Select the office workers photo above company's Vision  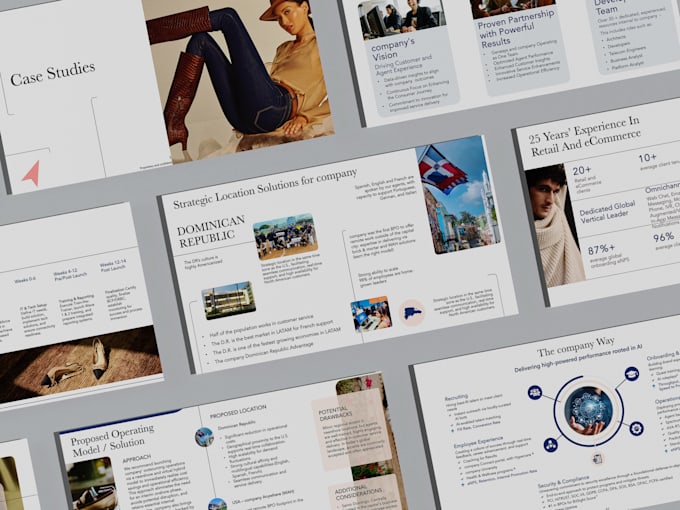tap(401, 18)
